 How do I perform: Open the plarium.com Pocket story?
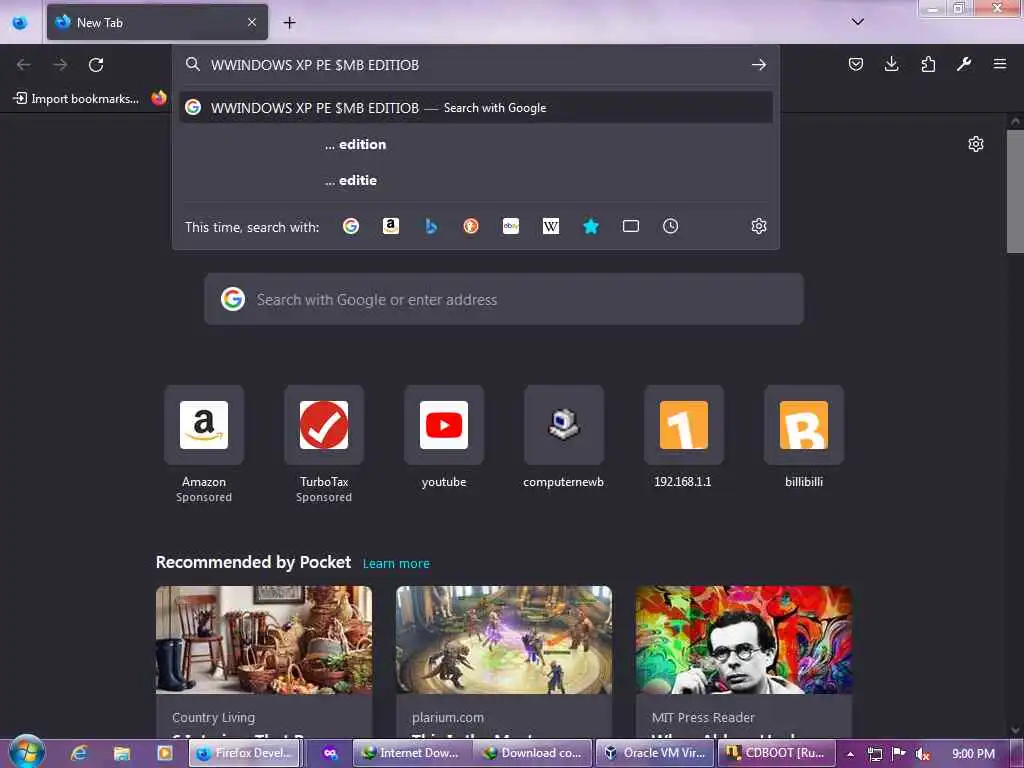point(504,662)
